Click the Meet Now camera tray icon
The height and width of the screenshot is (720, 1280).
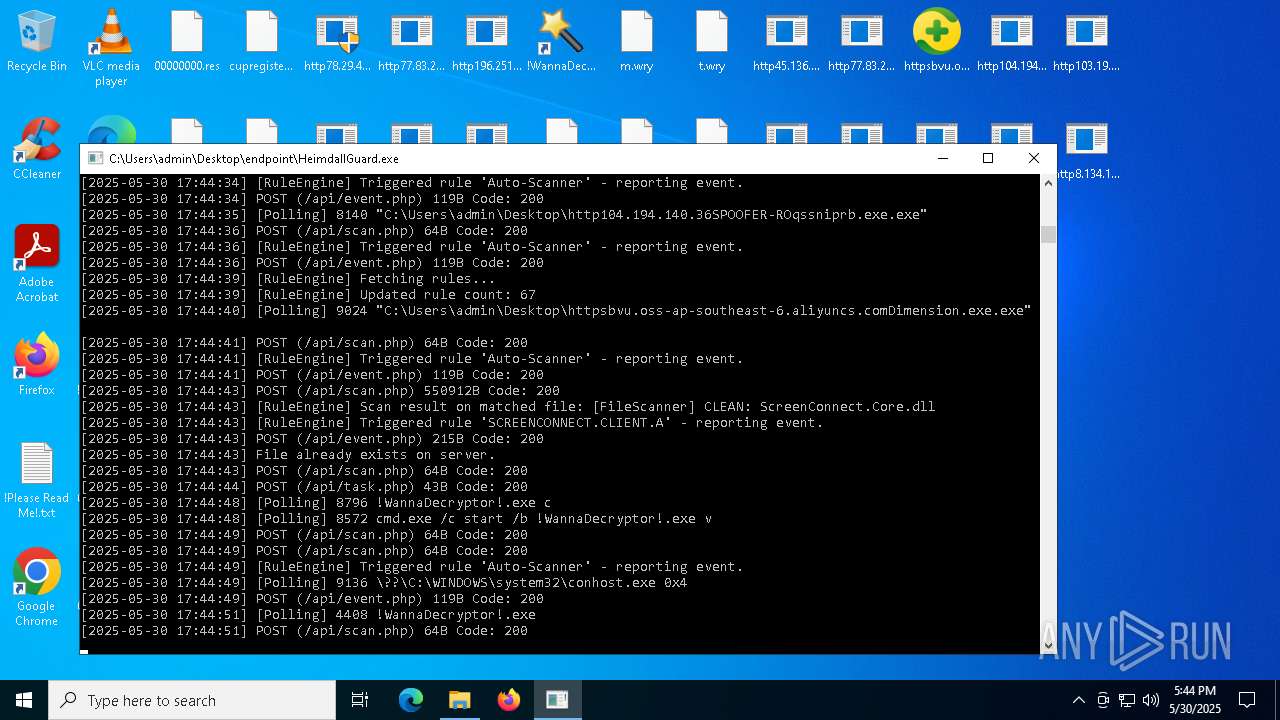click(1103, 700)
